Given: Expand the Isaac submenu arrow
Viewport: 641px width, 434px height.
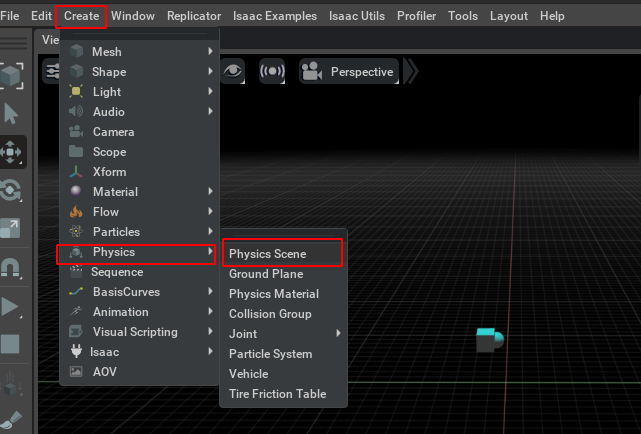Looking at the screenshot, I should coord(210,351).
